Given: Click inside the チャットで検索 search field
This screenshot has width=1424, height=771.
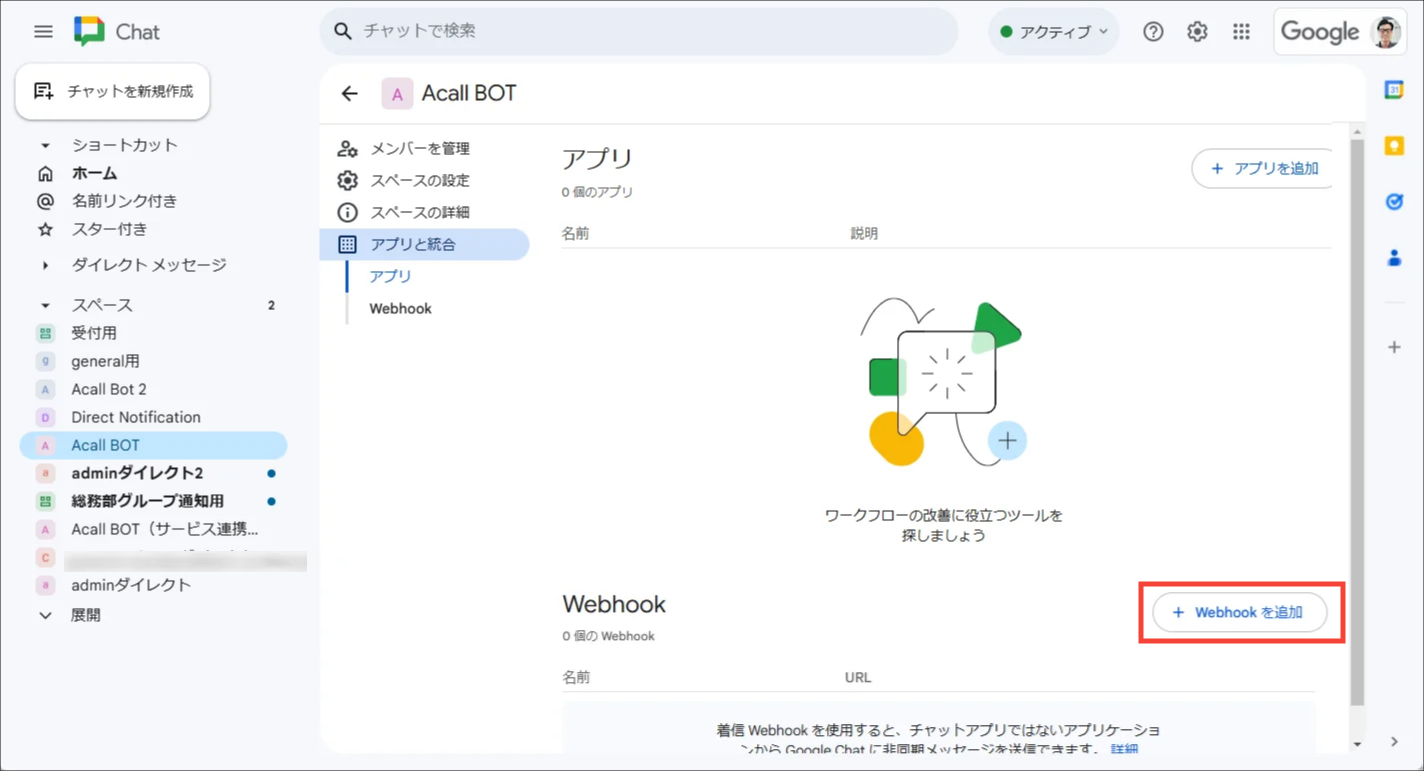Looking at the screenshot, I should (x=639, y=31).
